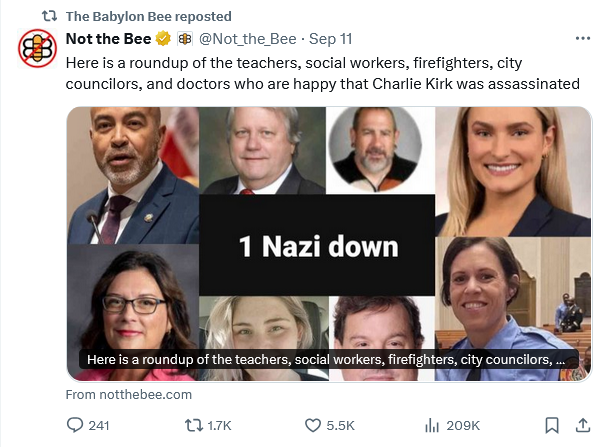Open view analytics showing 209K
This screenshot has height=447, width=608.
tap(431, 425)
